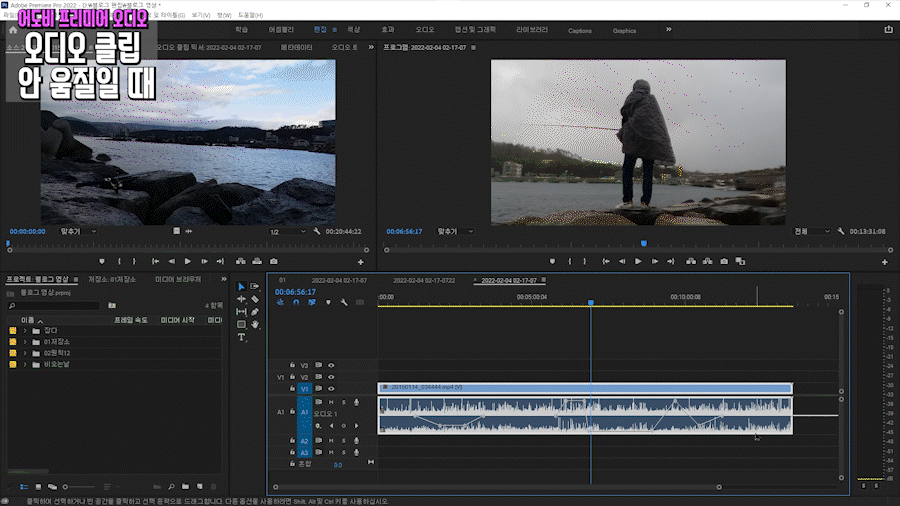The width and height of the screenshot is (900, 506).
Task: Click Program monitor Lift button
Action: point(691,261)
